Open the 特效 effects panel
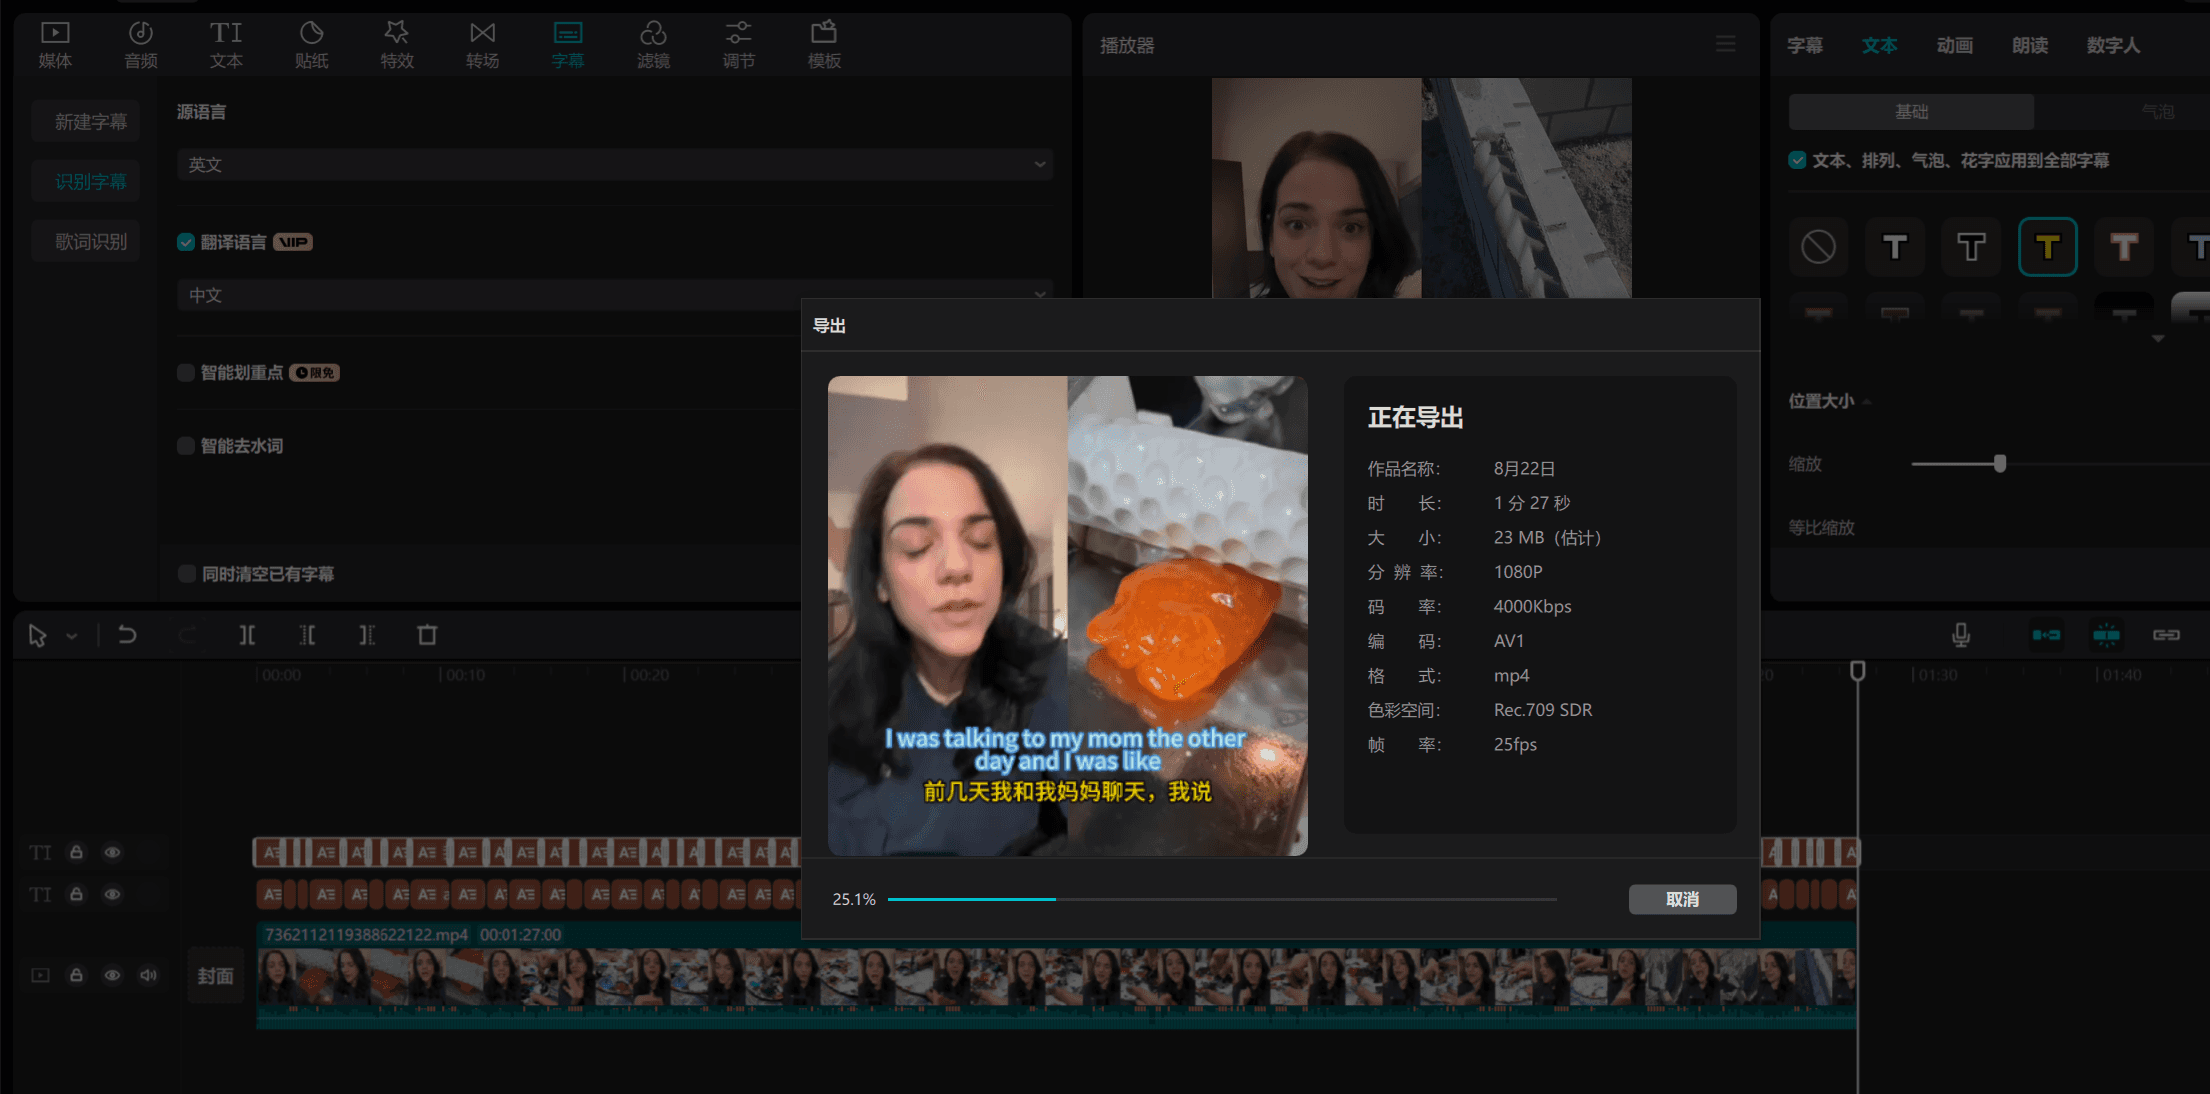 (396, 44)
